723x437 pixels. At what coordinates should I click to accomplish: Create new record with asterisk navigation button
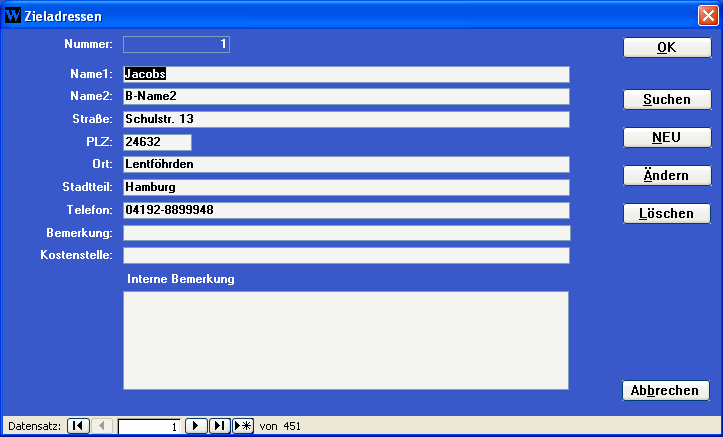point(243,426)
